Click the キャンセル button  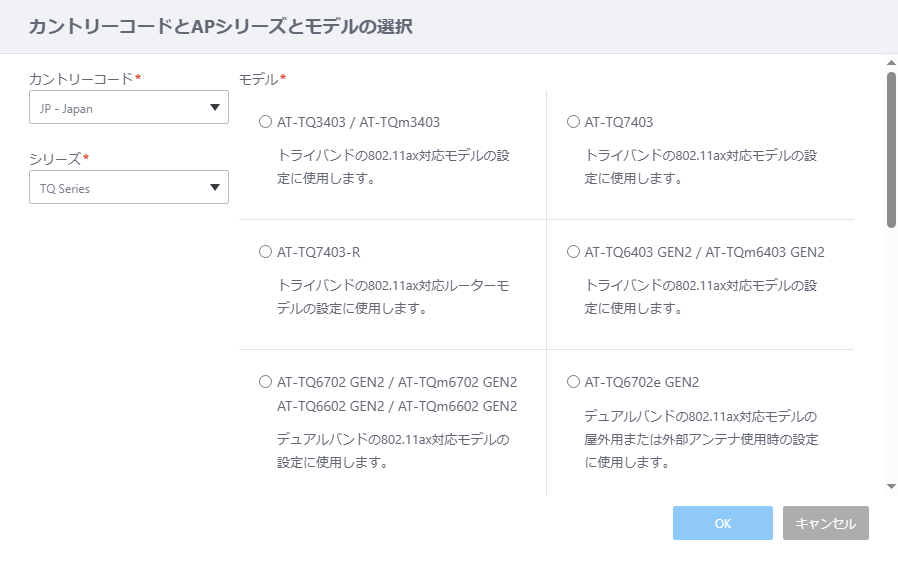point(826,523)
